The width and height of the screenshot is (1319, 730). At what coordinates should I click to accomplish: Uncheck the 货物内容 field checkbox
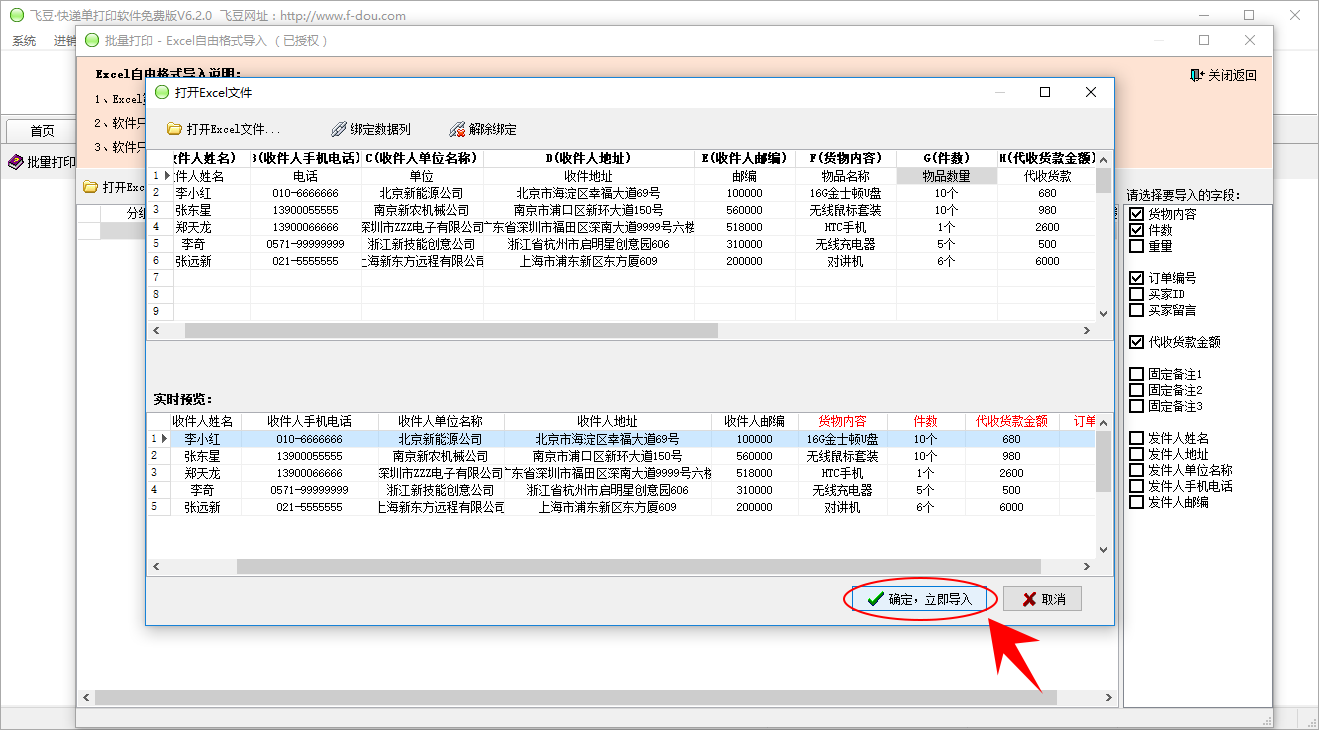tap(1136, 214)
